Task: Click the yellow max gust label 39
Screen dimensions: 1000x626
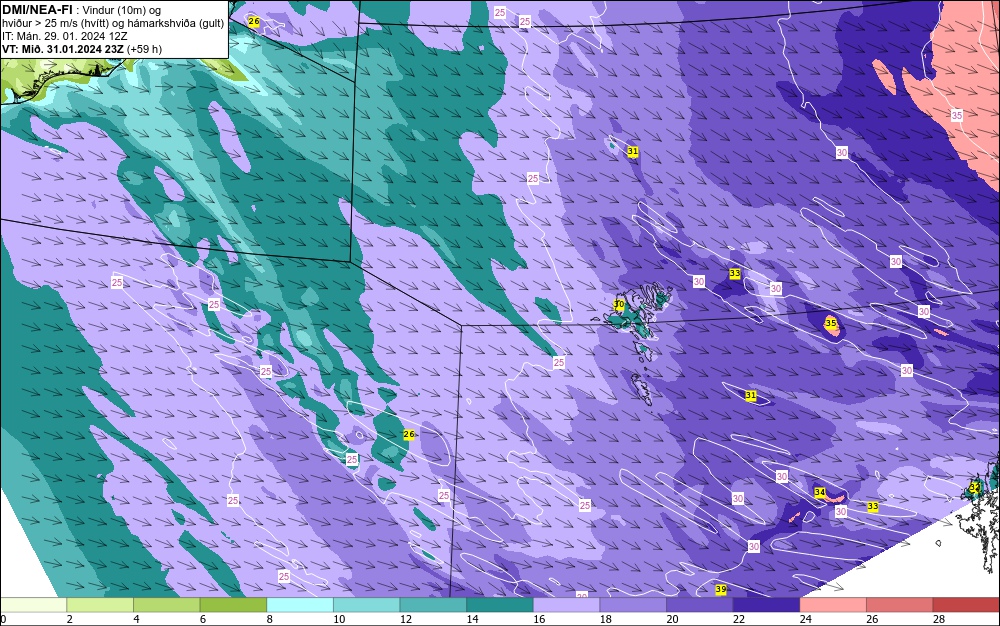Action: click(x=721, y=589)
